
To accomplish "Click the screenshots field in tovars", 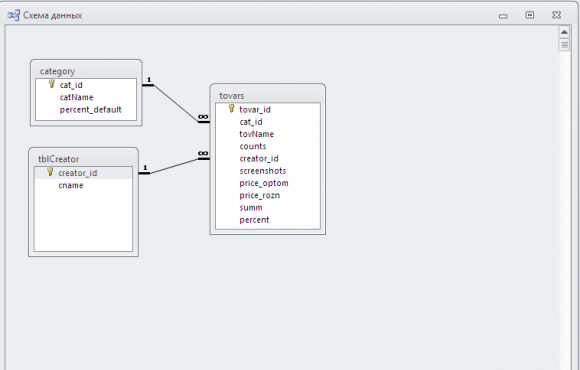I will coord(268,171).
